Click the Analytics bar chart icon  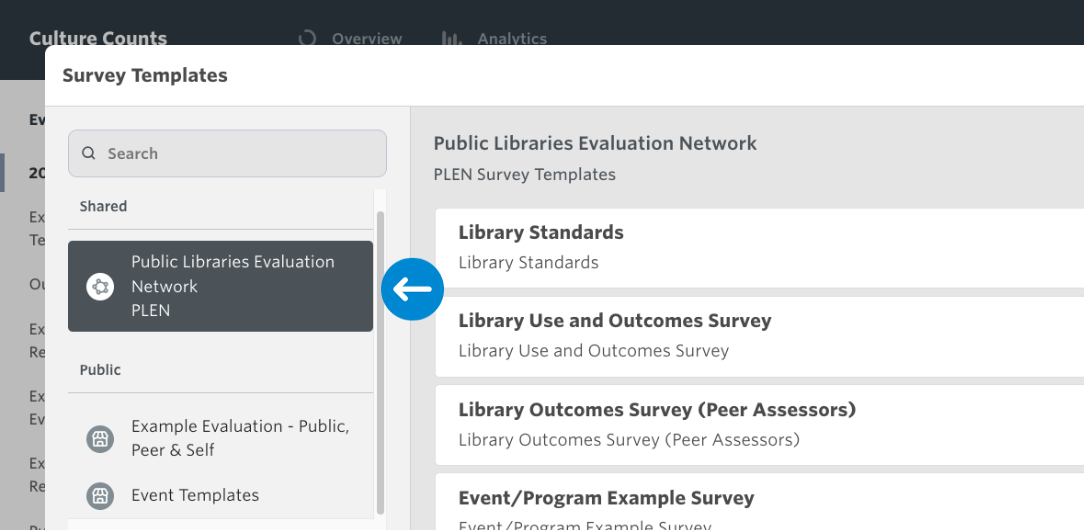pos(451,39)
